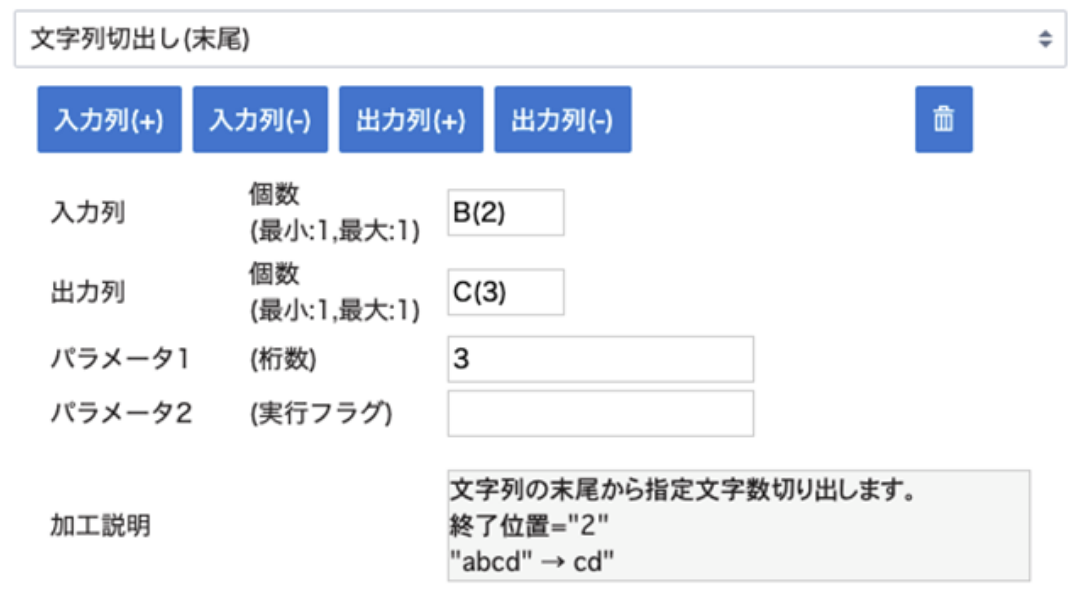Select the B(2) input column field
The image size is (1076, 602).
pos(506,213)
